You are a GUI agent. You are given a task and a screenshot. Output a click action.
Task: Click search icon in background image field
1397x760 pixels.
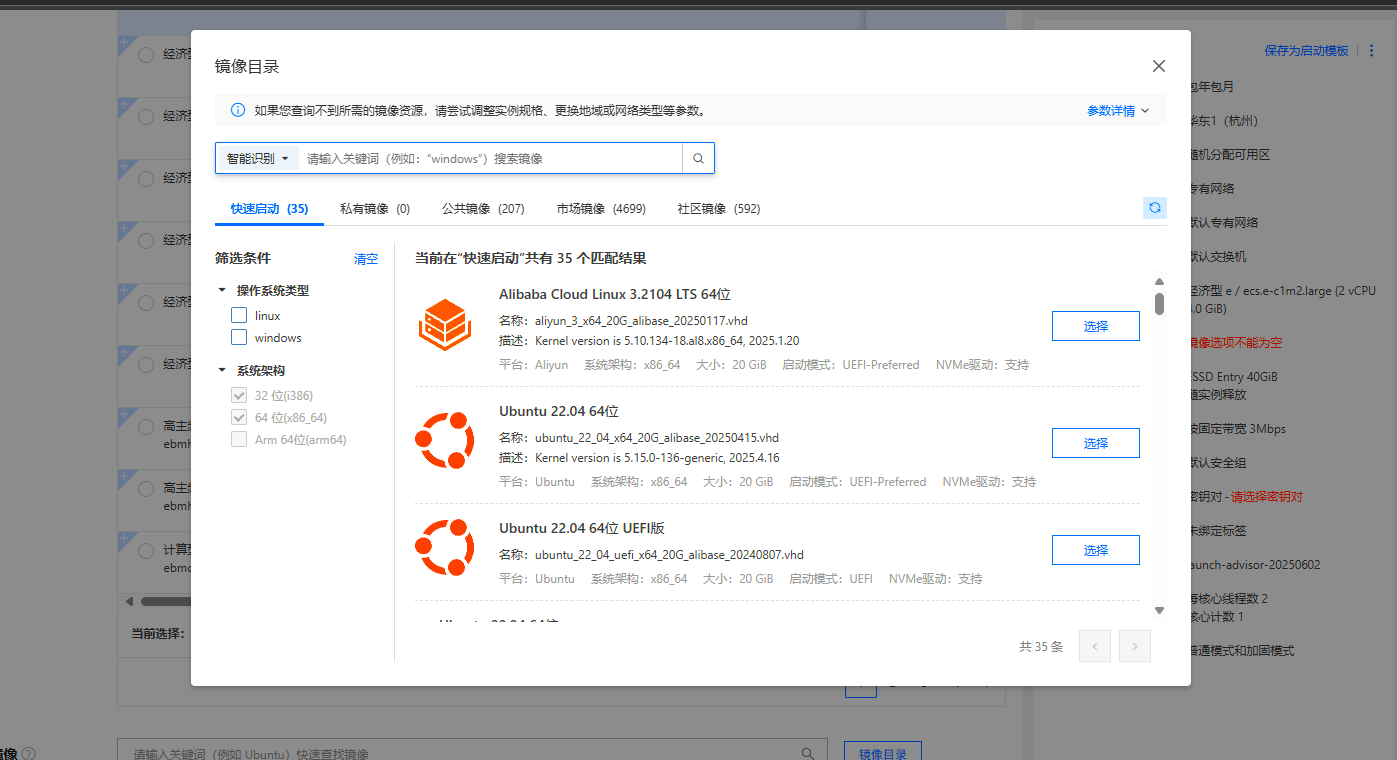click(808, 753)
